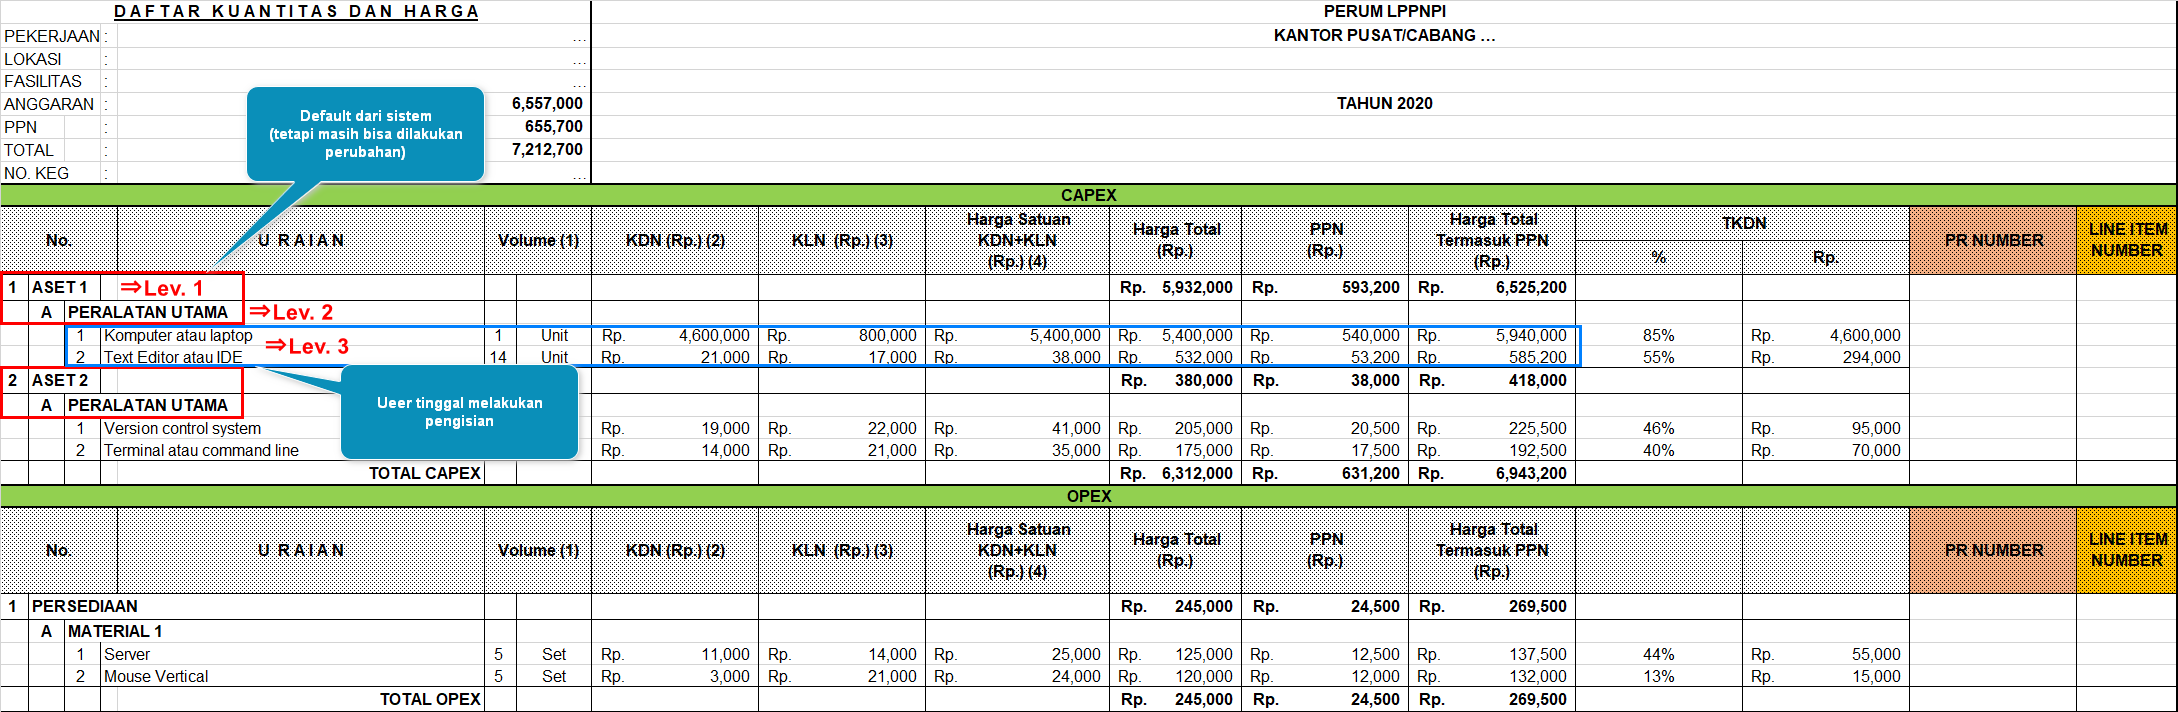Select the 'KANTOR PUSAT/CABANG ...' heading
2178x712 pixels.
(1384, 36)
